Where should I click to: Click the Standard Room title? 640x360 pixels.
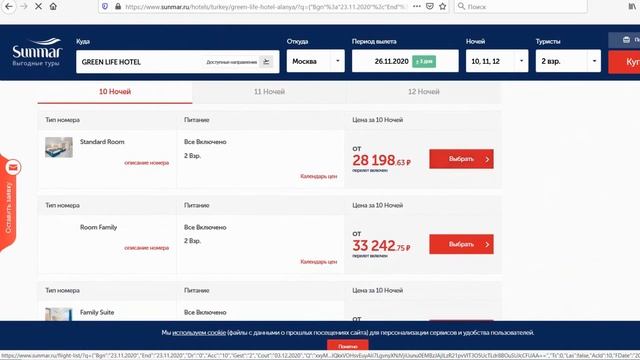[x=102, y=142]
